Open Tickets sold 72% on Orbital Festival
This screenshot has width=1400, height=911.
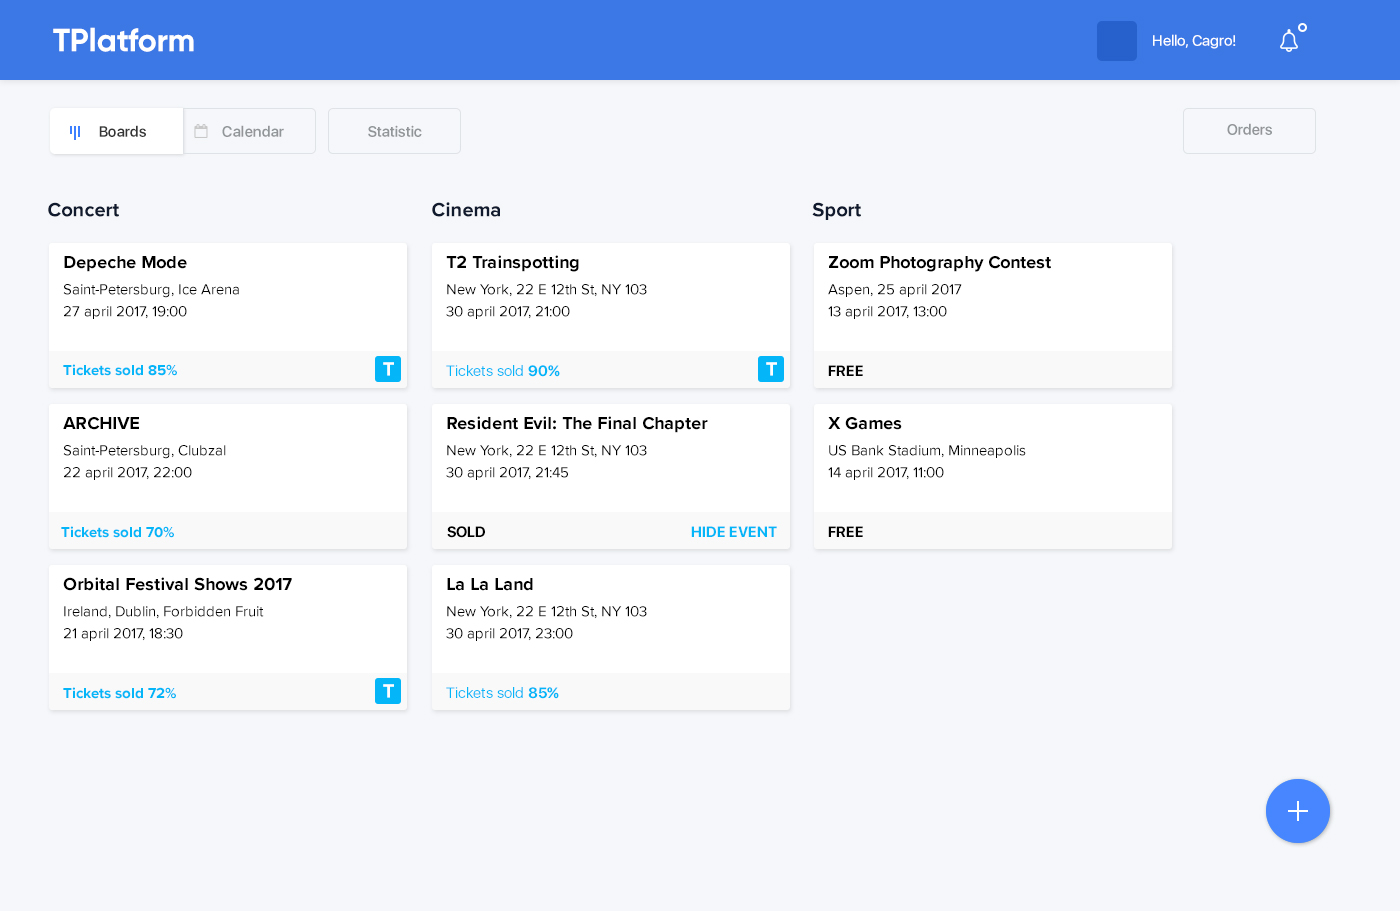[120, 693]
